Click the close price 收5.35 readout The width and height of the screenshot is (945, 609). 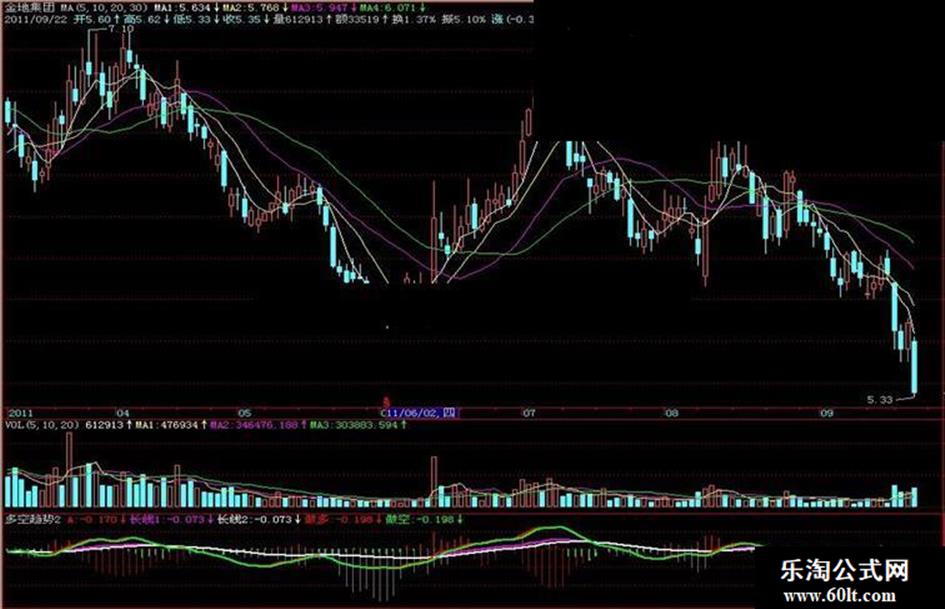243,19
